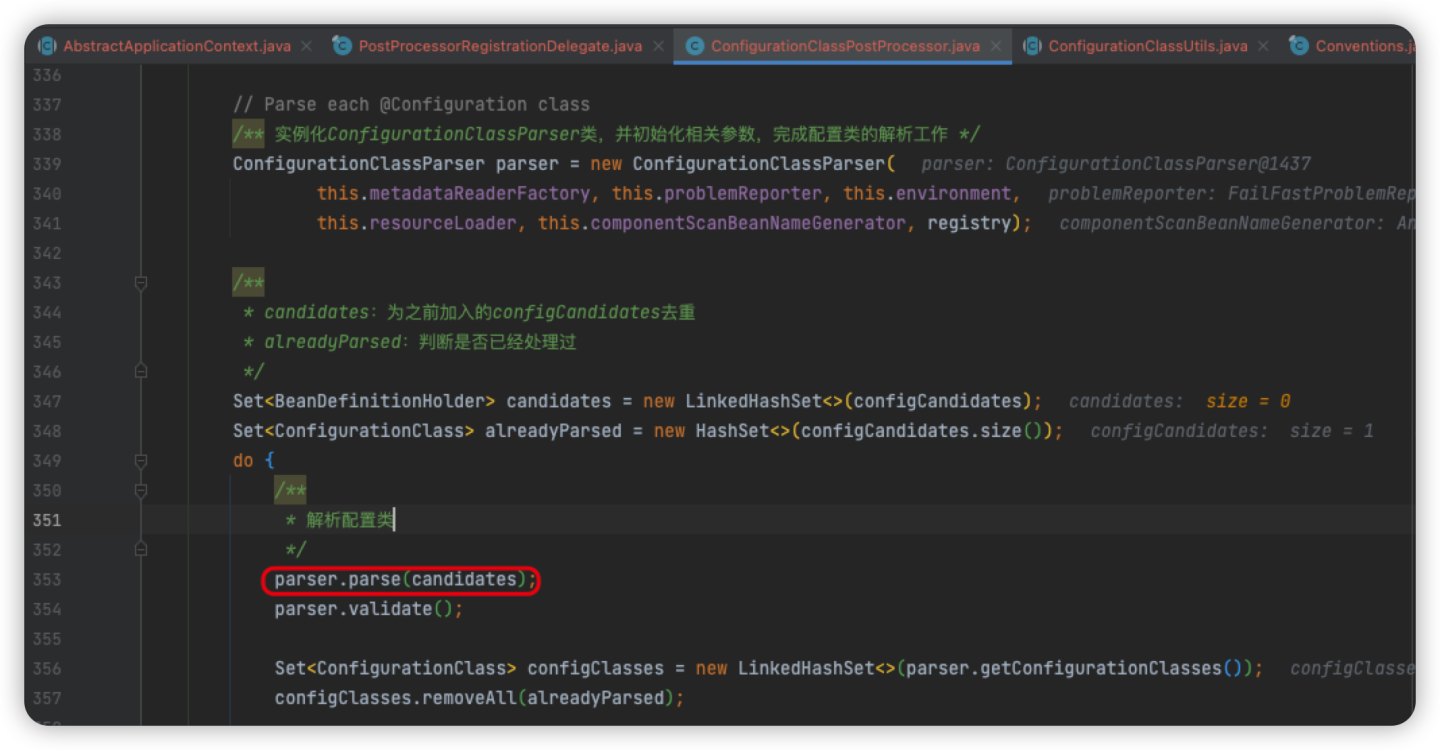Image resolution: width=1440 pixels, height=750 pixels.
Task: Click '// Parse each @Configuration class' comment
Action: point(411,105)
